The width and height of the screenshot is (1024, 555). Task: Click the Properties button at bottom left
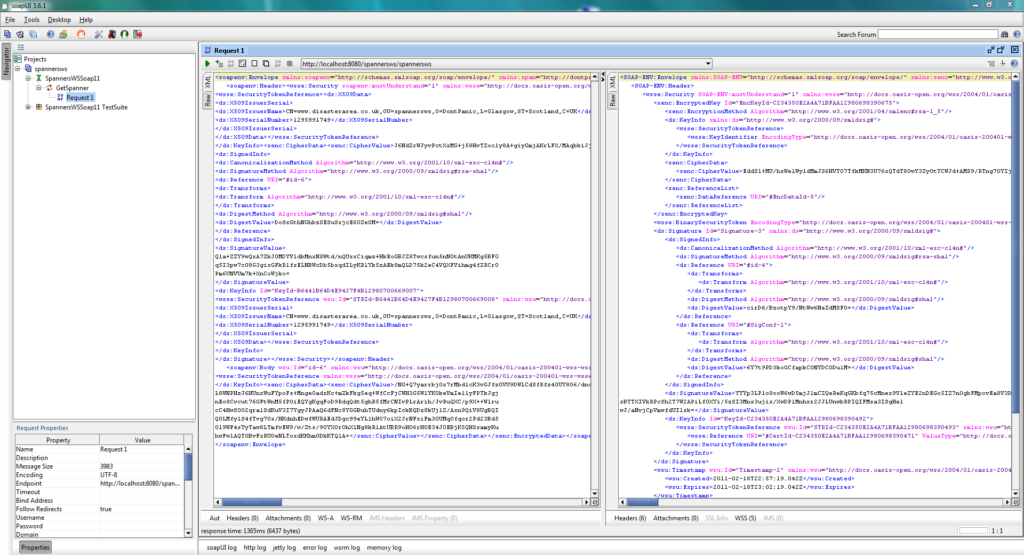[x=35, y=547]
